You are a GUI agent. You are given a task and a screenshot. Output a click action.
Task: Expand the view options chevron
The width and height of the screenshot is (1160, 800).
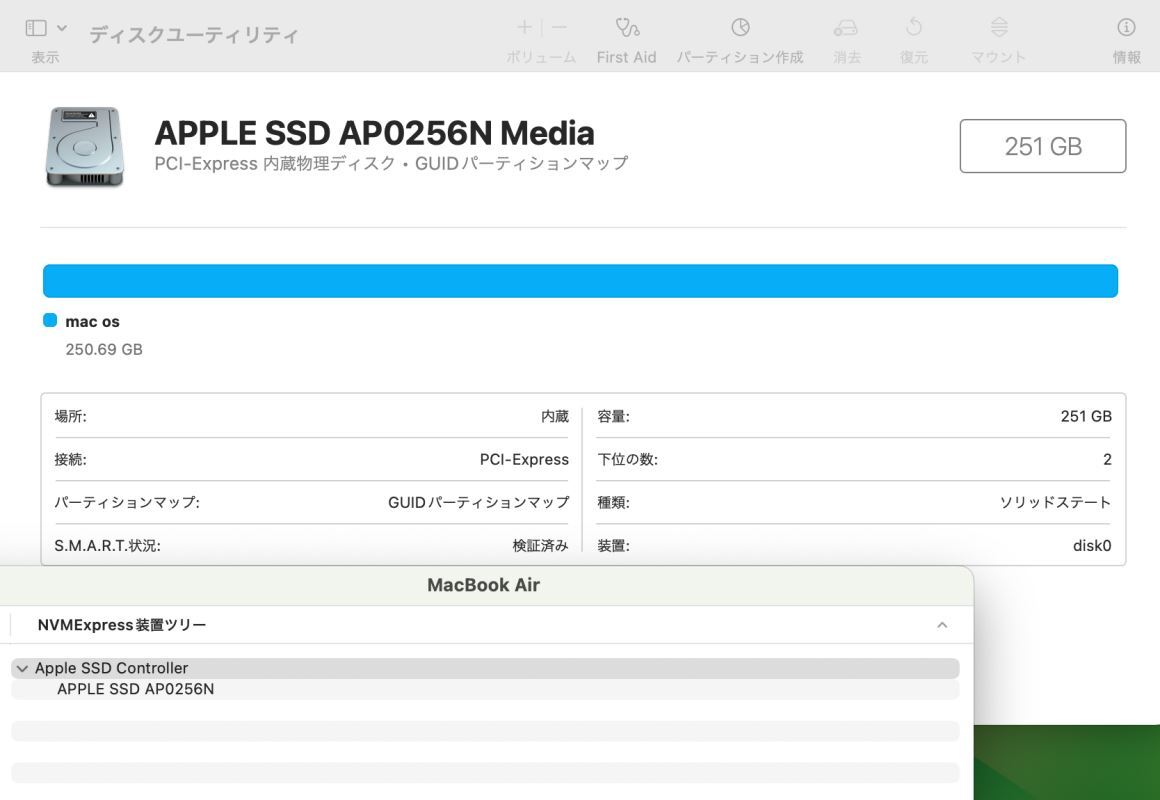[62, 28]
